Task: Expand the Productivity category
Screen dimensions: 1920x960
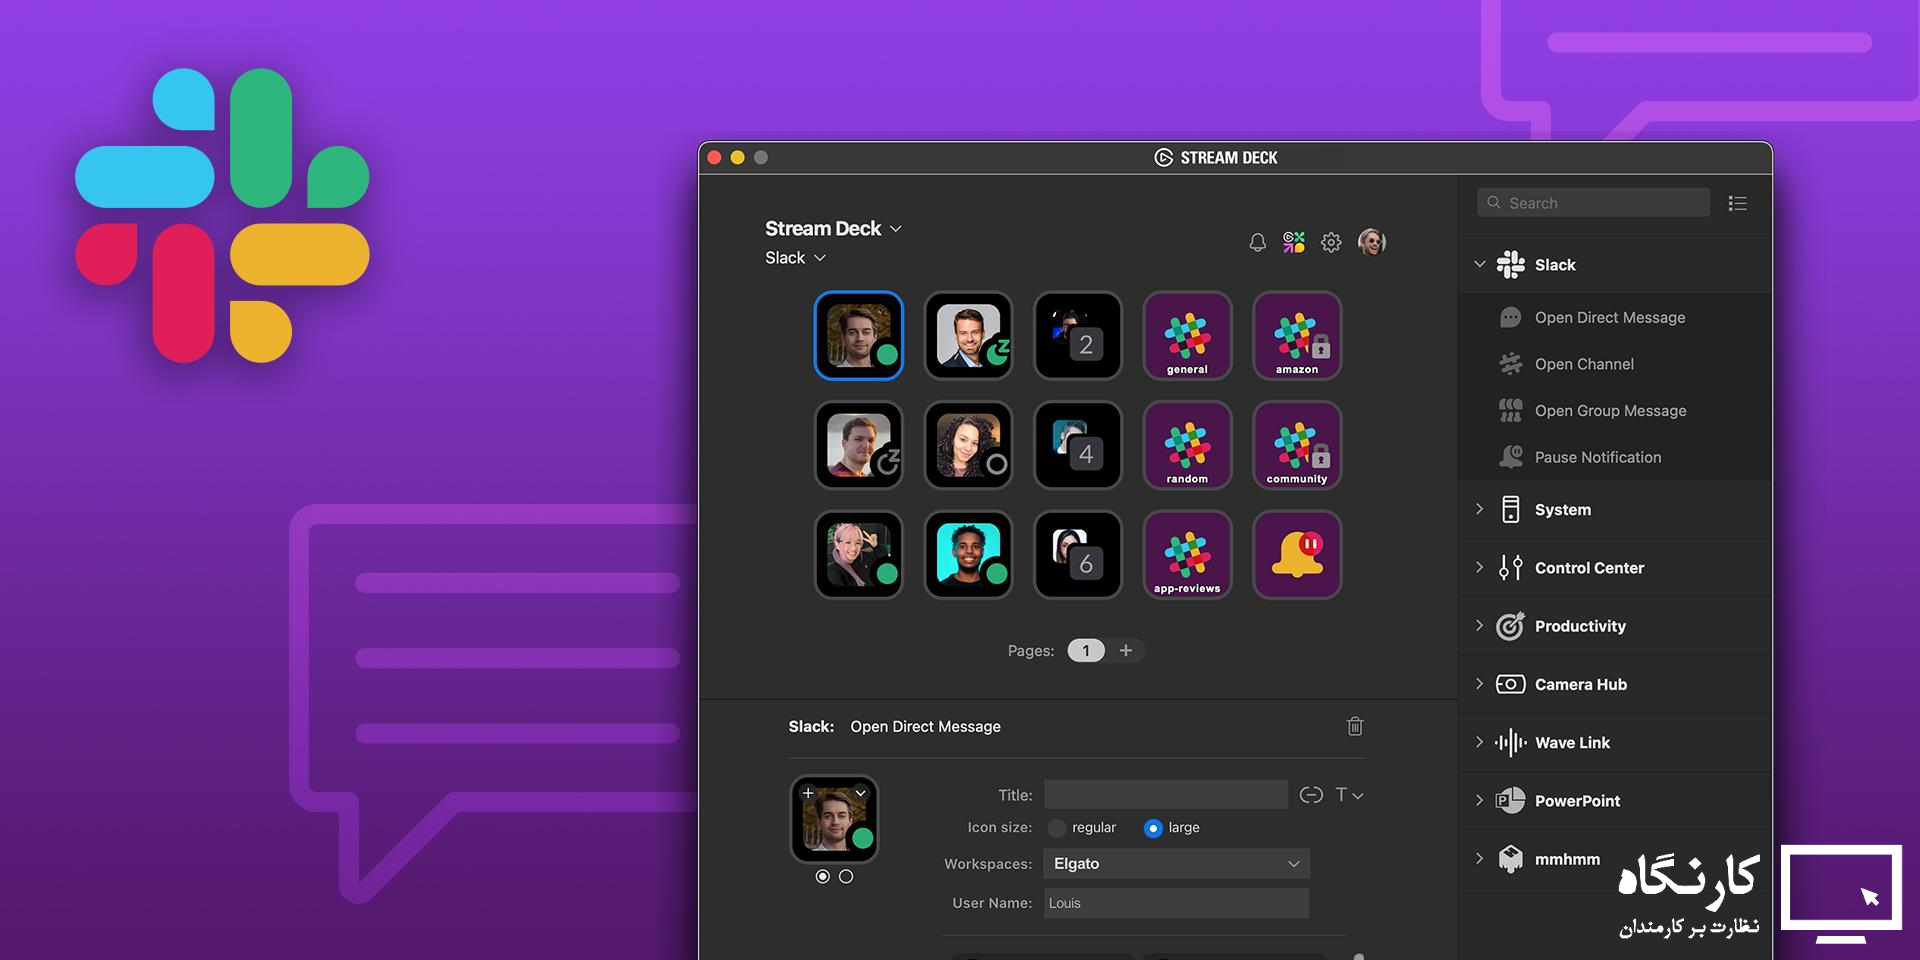Action: 1480,625
